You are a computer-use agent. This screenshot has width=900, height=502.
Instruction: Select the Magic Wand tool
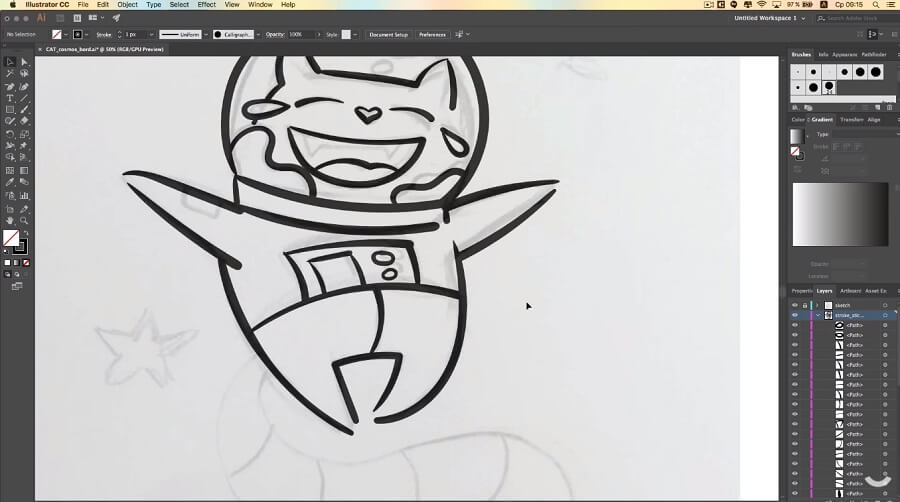tap(10, 74)
